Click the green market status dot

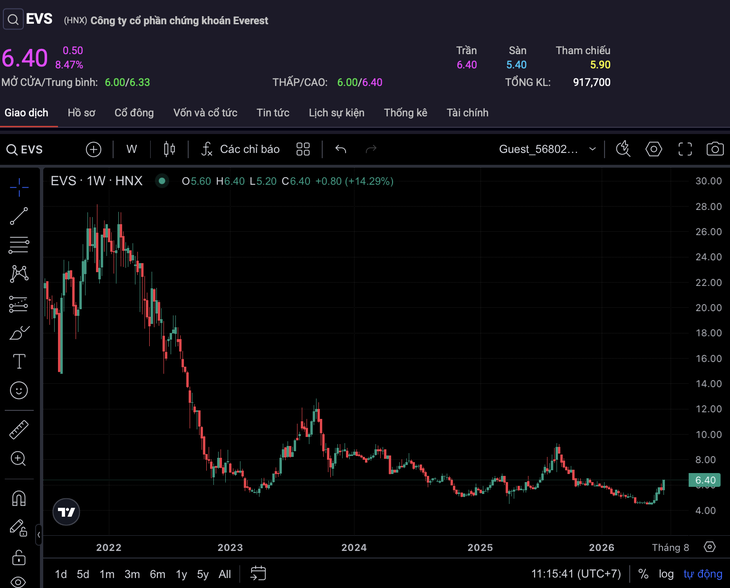[162, 181]
